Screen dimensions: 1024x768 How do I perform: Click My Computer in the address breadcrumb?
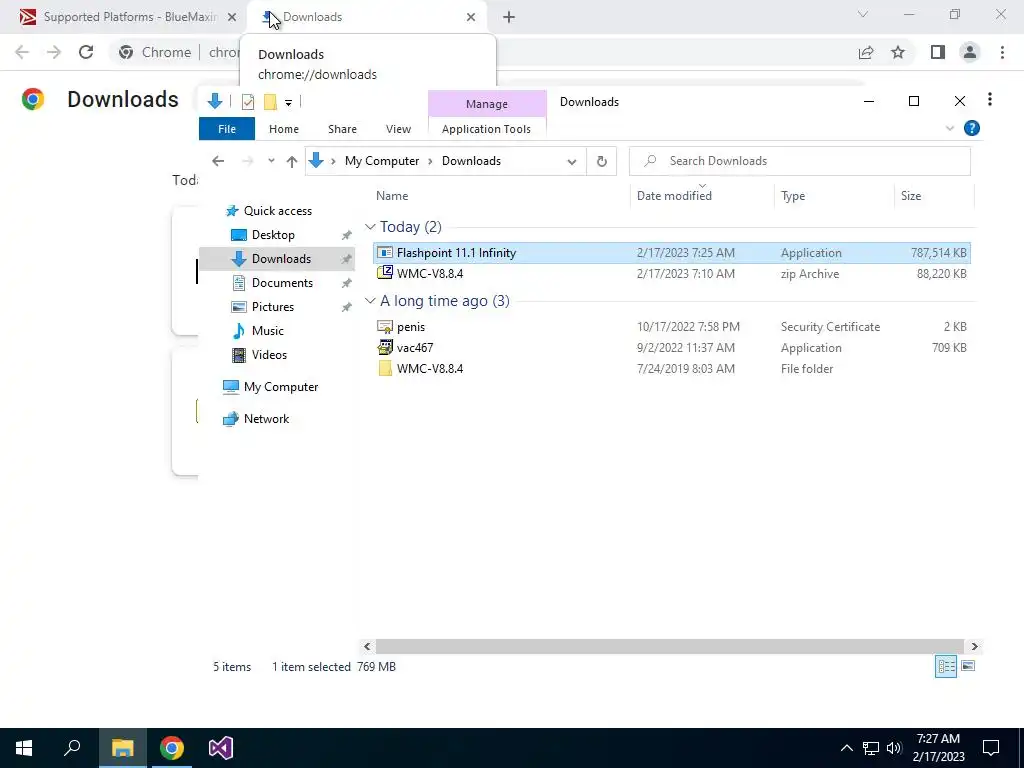pyautogui.click(x=382, y=161)
